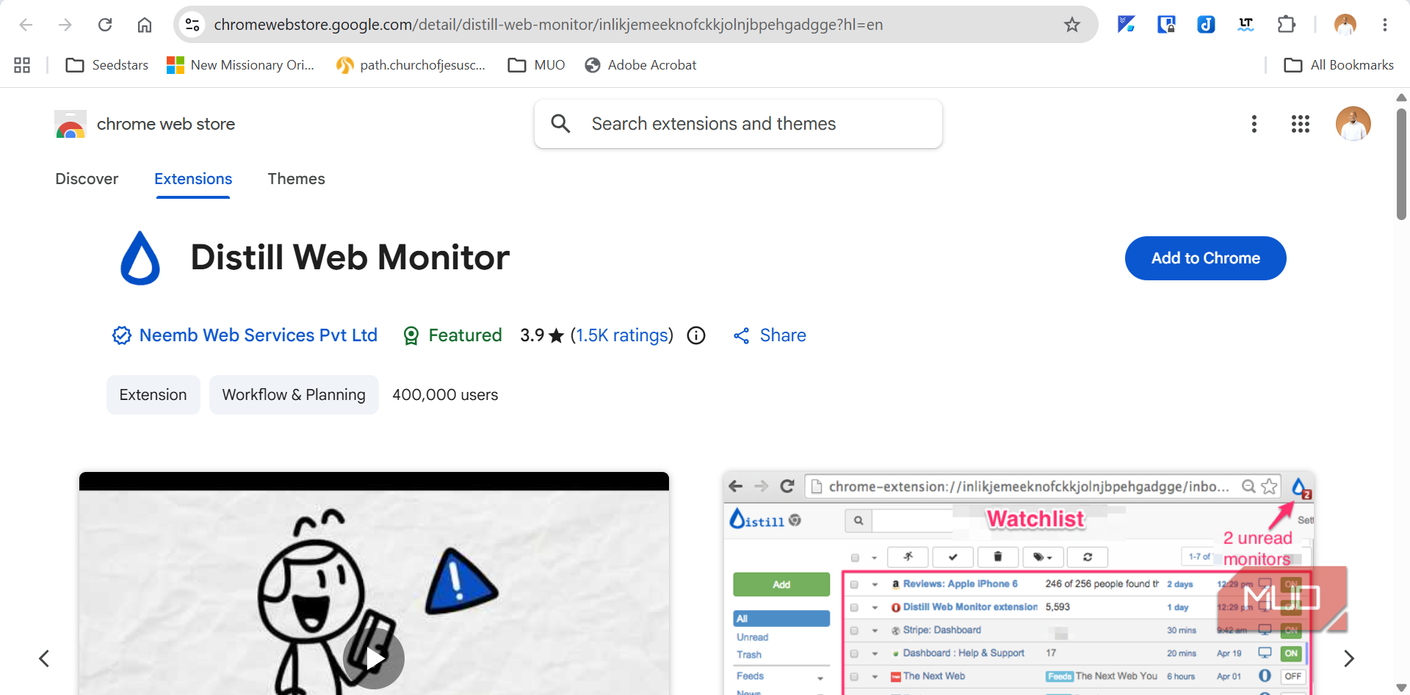Open New Missionary Ori... bookmark

coord(240,65)
